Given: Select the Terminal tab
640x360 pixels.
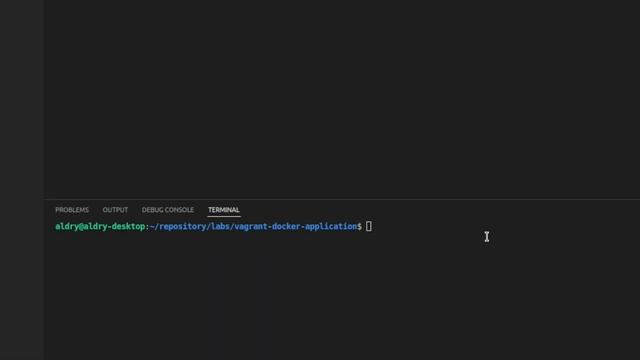Looking at the screenshot, I should [224, 210].
